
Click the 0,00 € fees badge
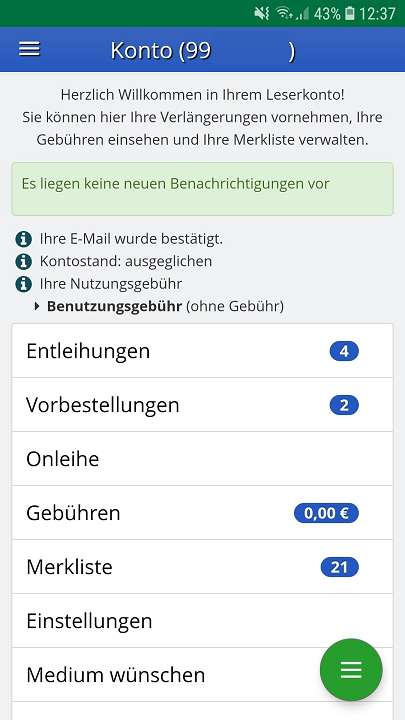tap(326, 513)
